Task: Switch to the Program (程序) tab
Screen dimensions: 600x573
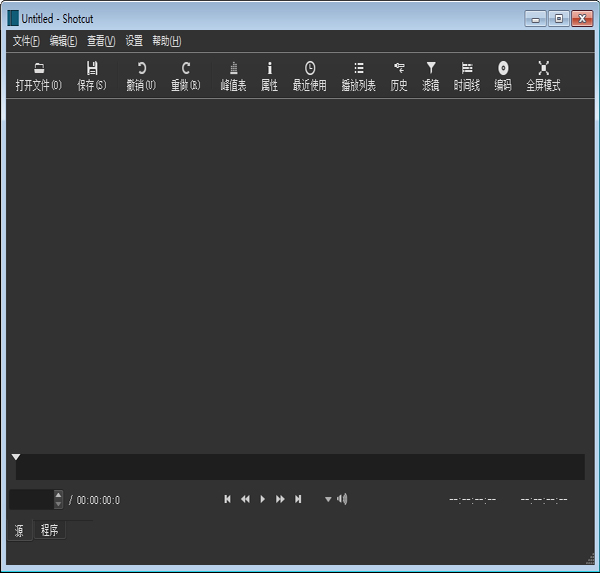Action: click(50, 530)
